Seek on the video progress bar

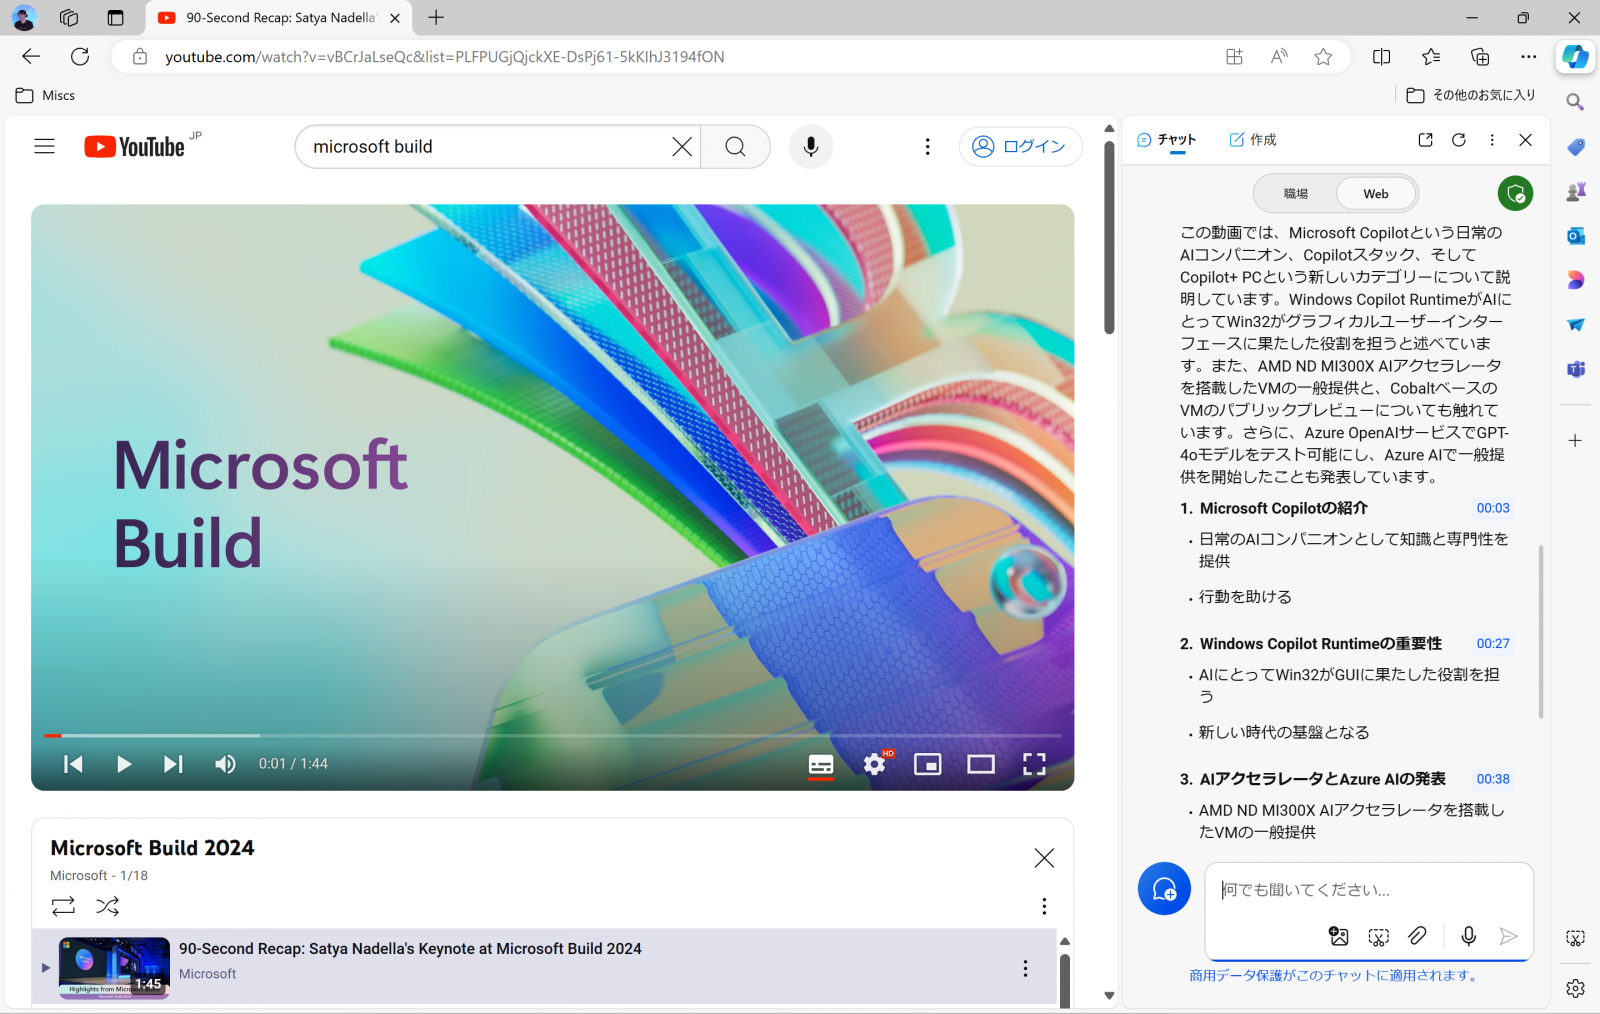pyautogui.click(x=552, y=736)
